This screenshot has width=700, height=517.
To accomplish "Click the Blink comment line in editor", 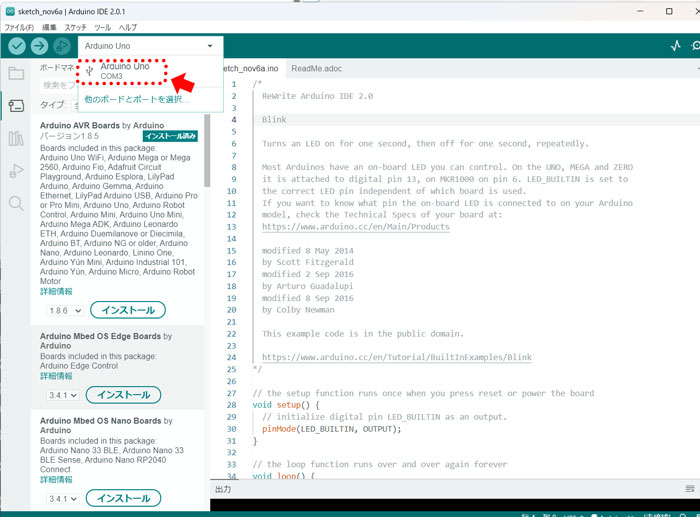I will (x=274, y=120).
